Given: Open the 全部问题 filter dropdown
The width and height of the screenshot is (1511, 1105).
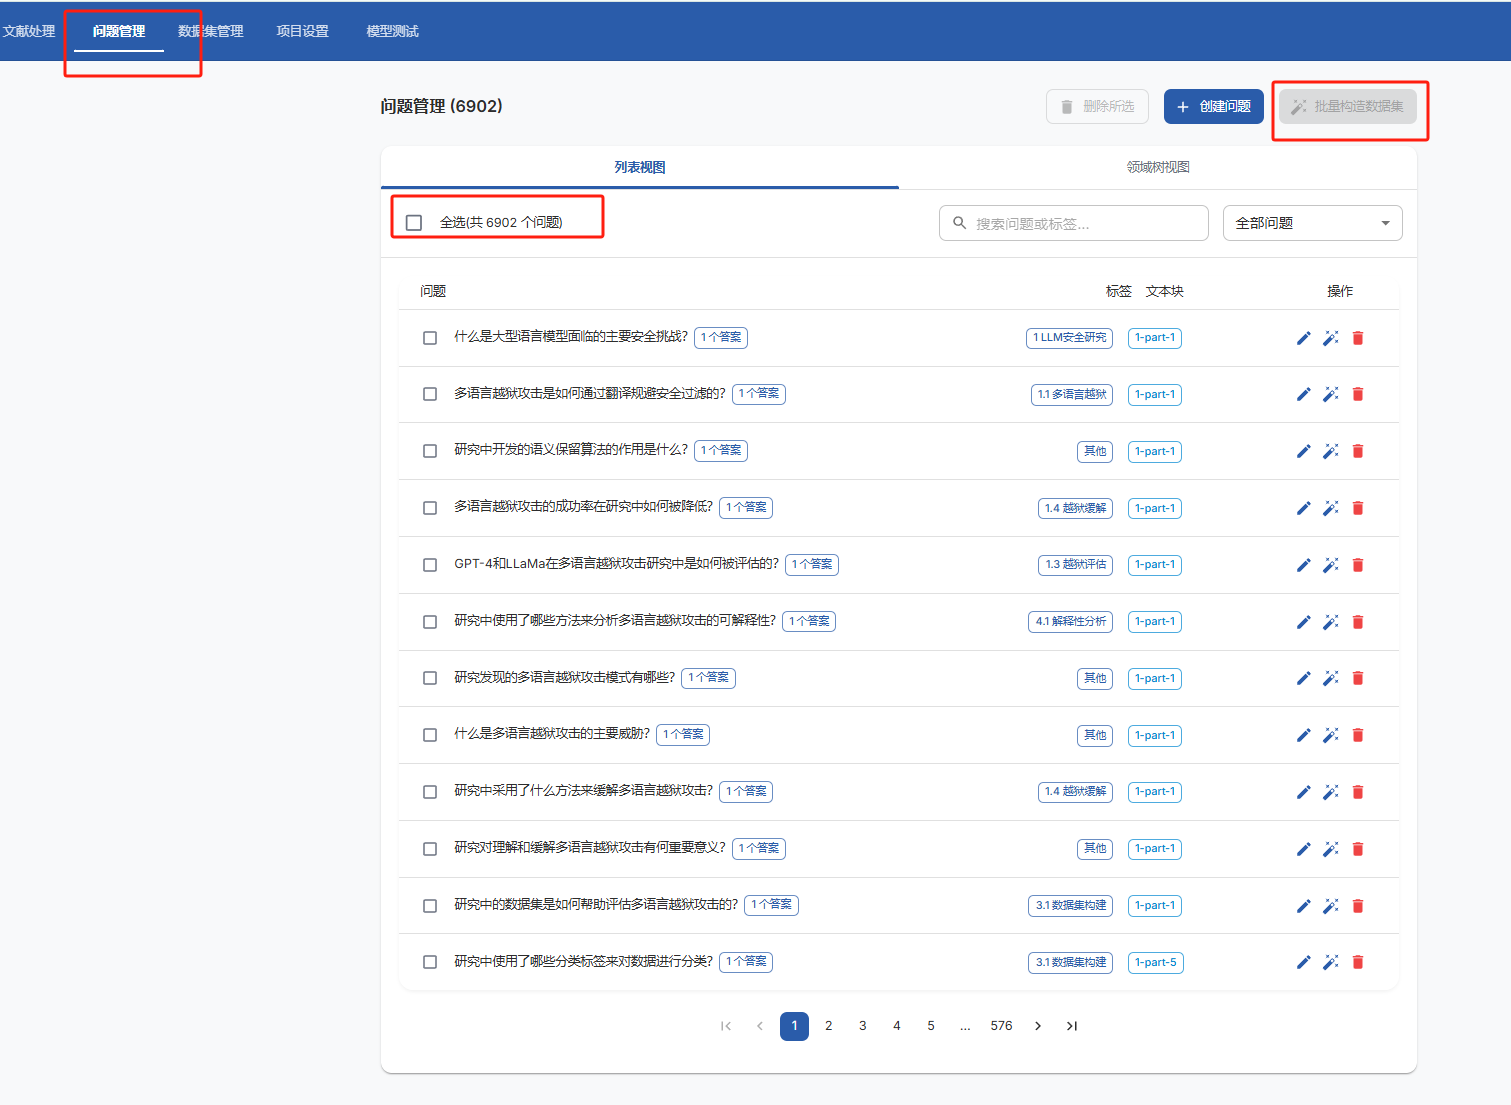Looking at the screenshot, I should pyautogui.click(x=1312, y=223).
